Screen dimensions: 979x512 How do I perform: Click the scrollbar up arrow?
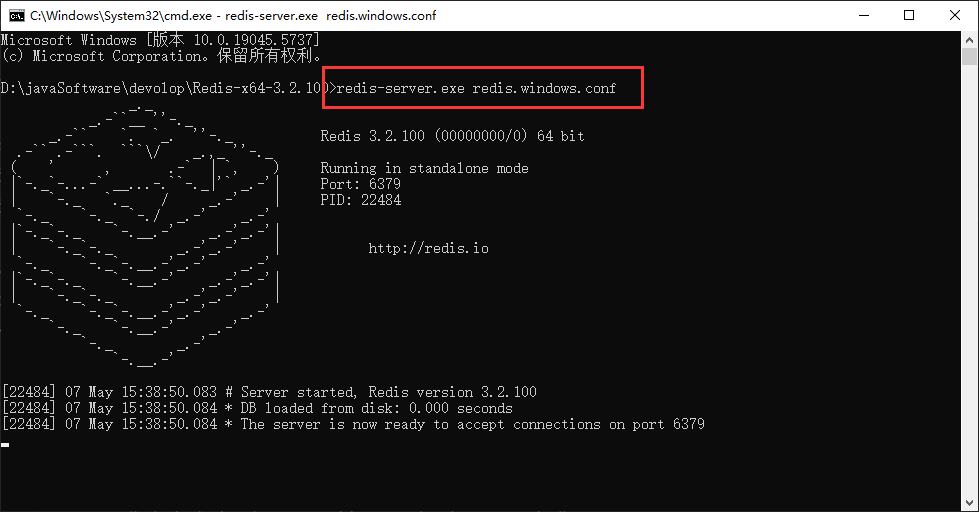tap(969, 40)
